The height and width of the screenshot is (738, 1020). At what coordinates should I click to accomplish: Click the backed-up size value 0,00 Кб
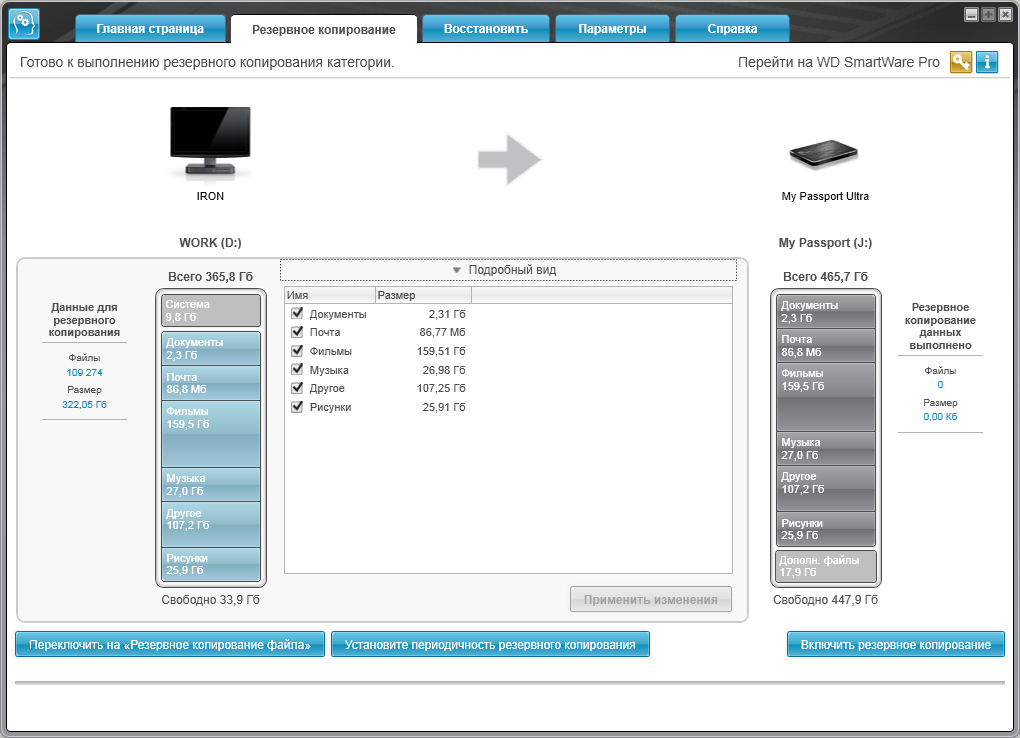coord(940,417)
